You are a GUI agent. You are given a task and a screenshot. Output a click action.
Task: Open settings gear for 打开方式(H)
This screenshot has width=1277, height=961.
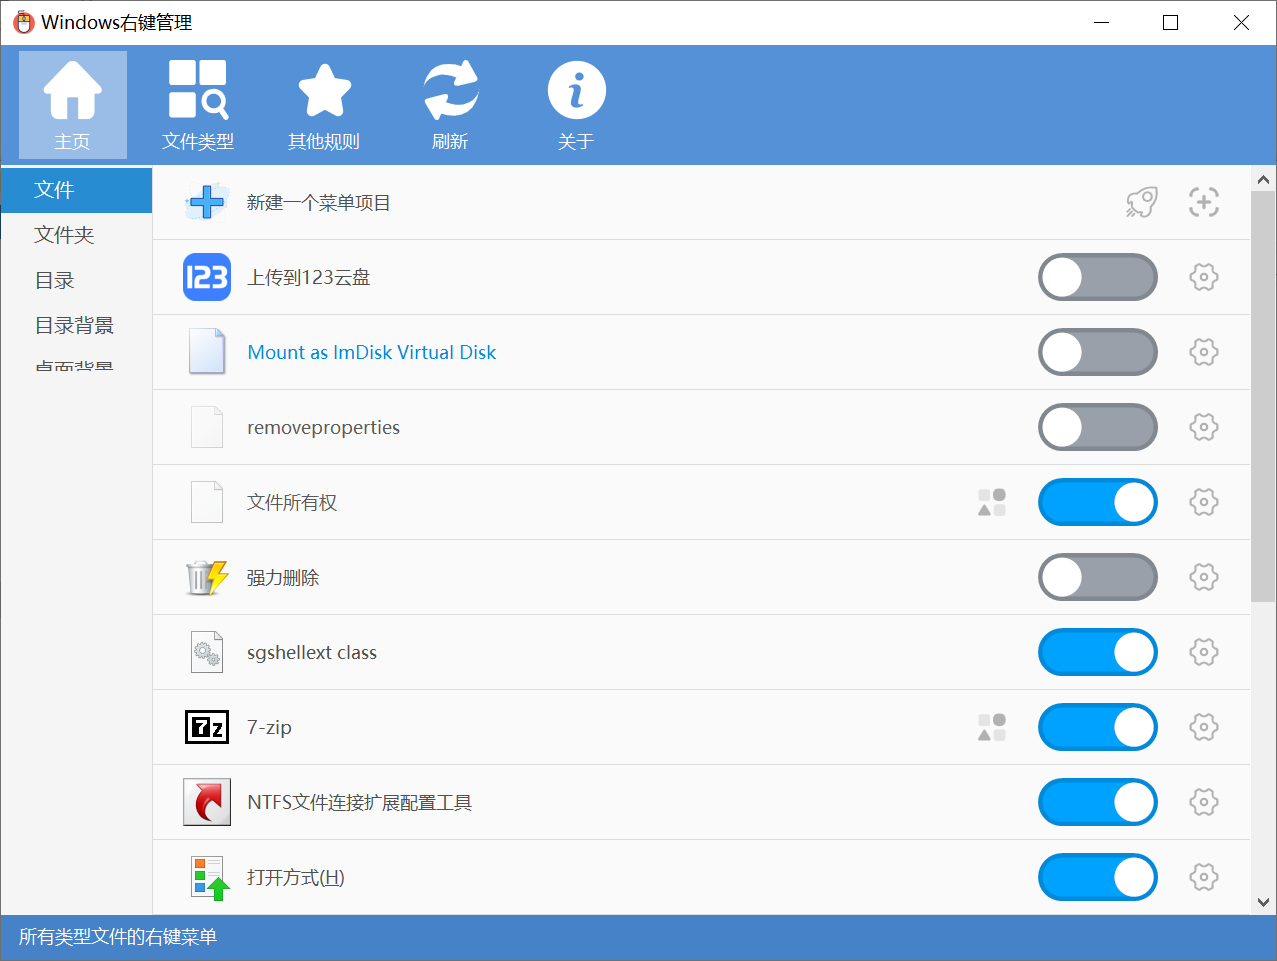point(1204,877)
